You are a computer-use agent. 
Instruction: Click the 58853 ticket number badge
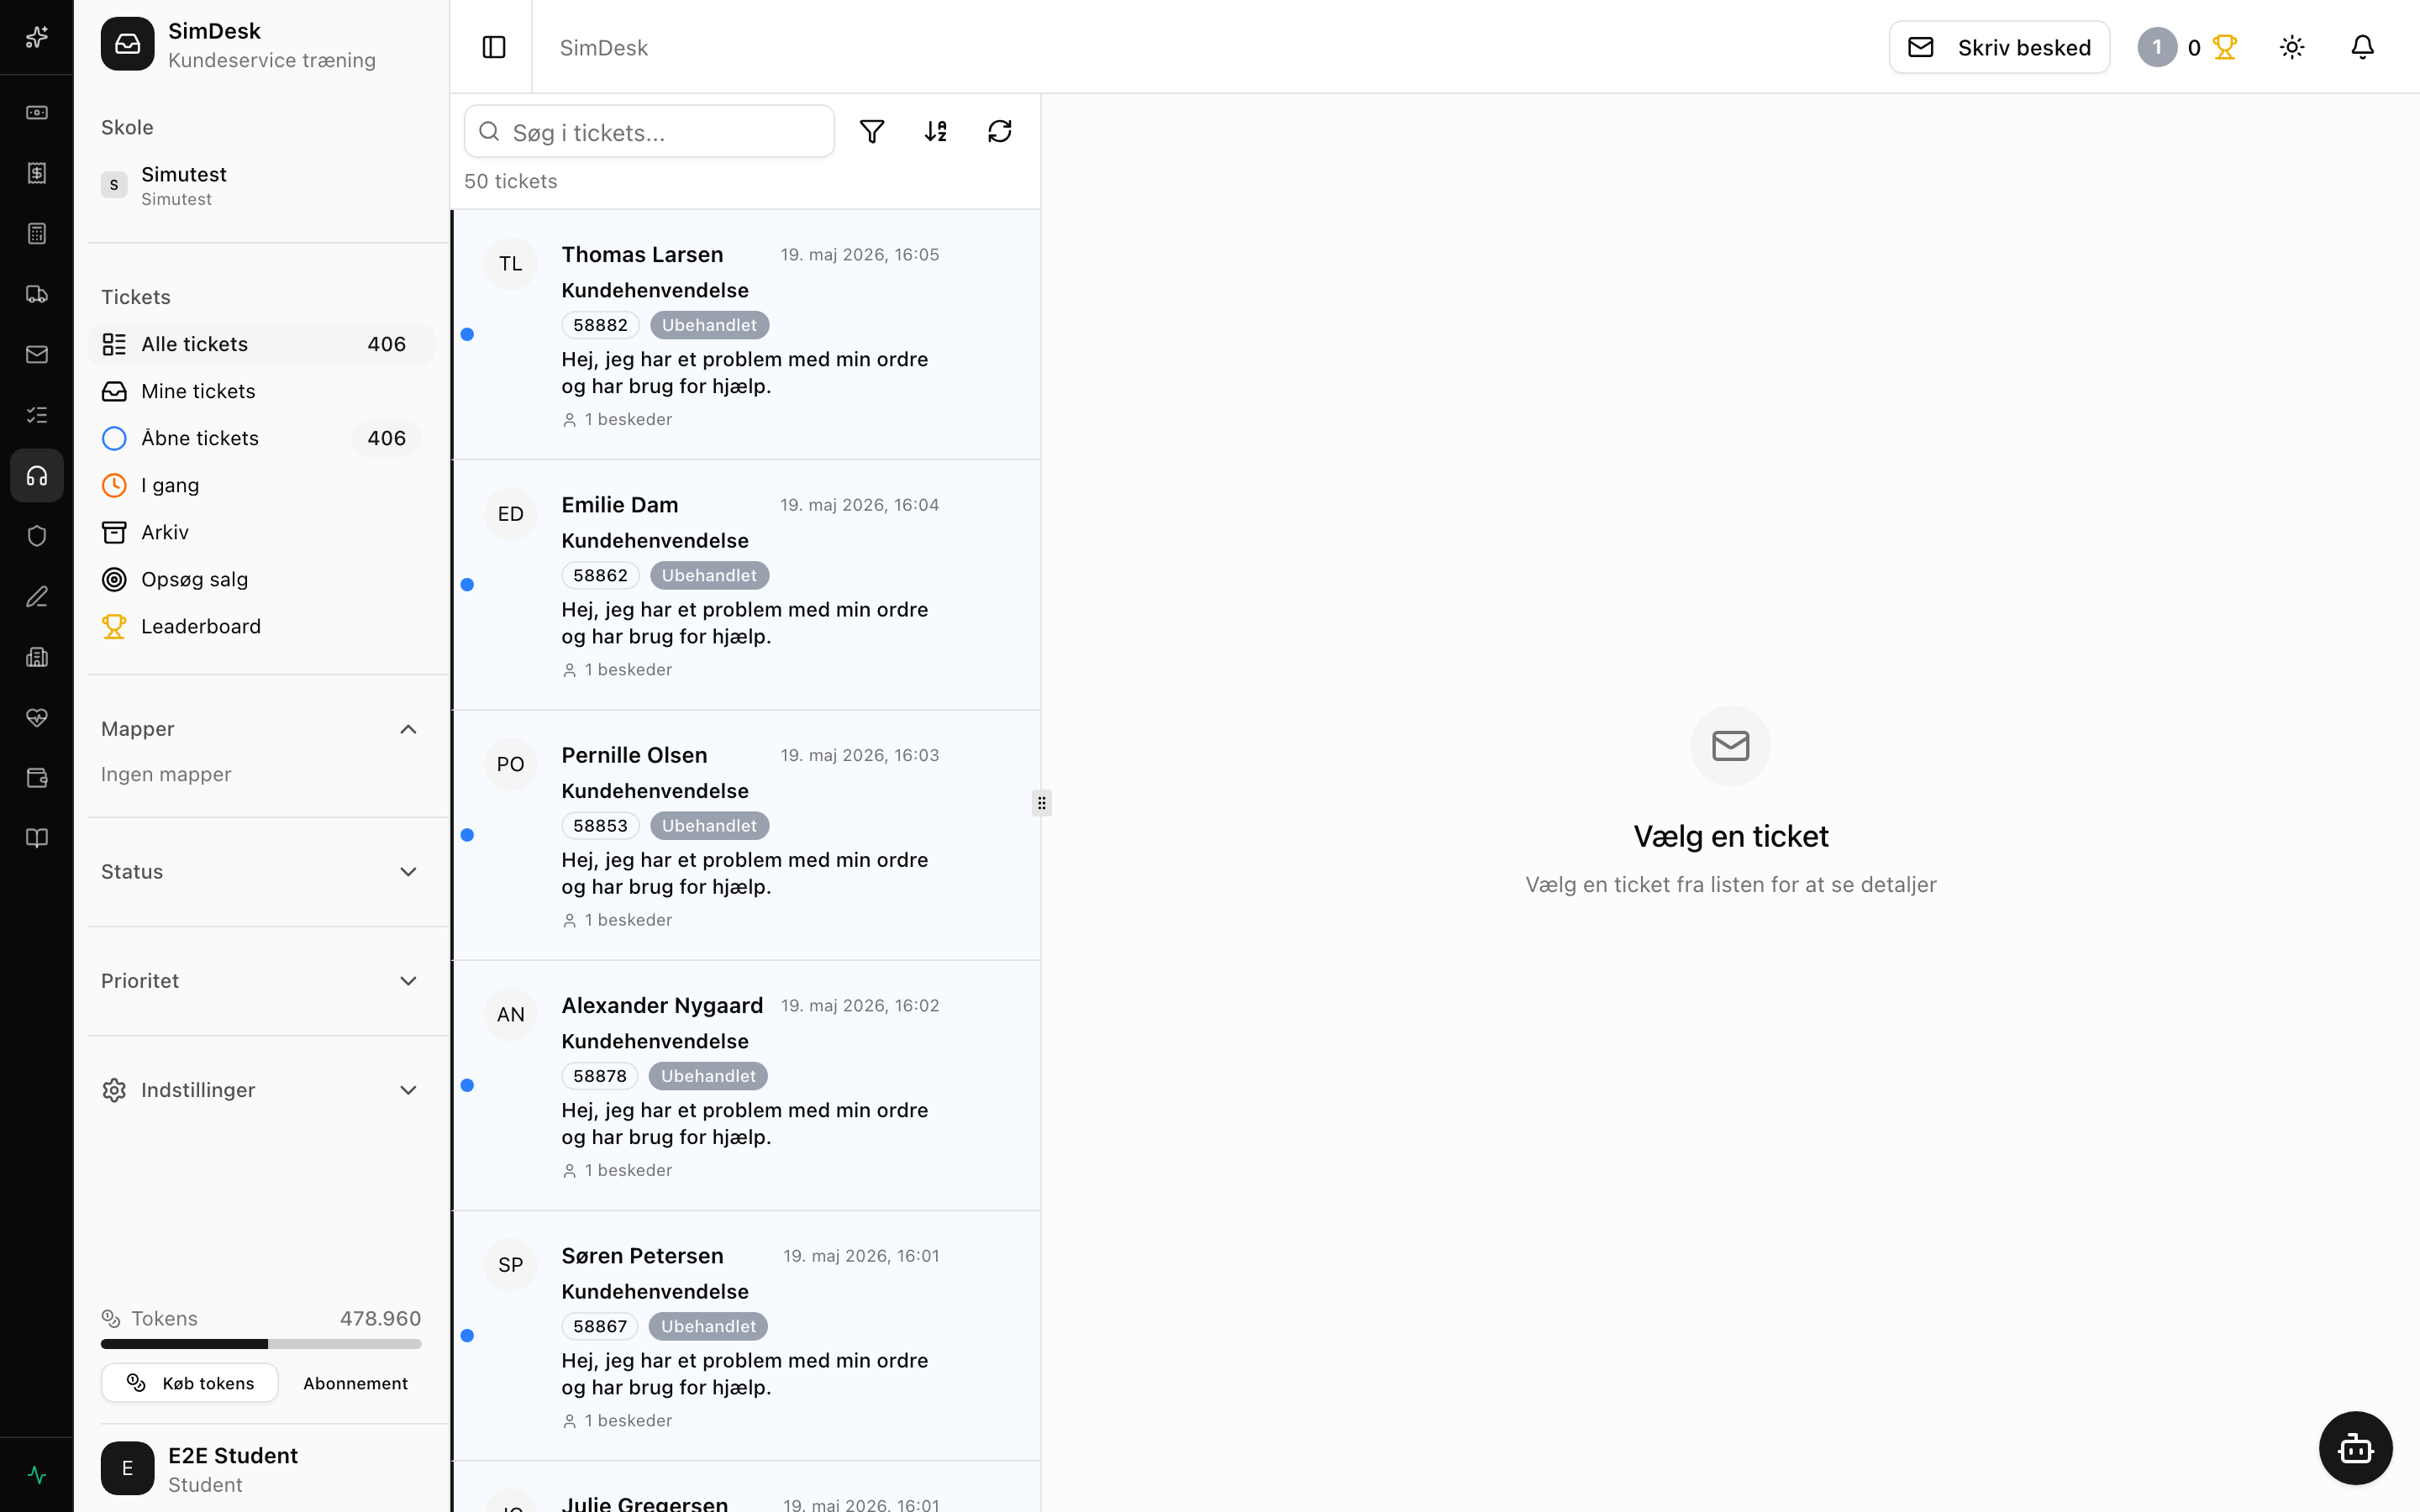(600, 826)
